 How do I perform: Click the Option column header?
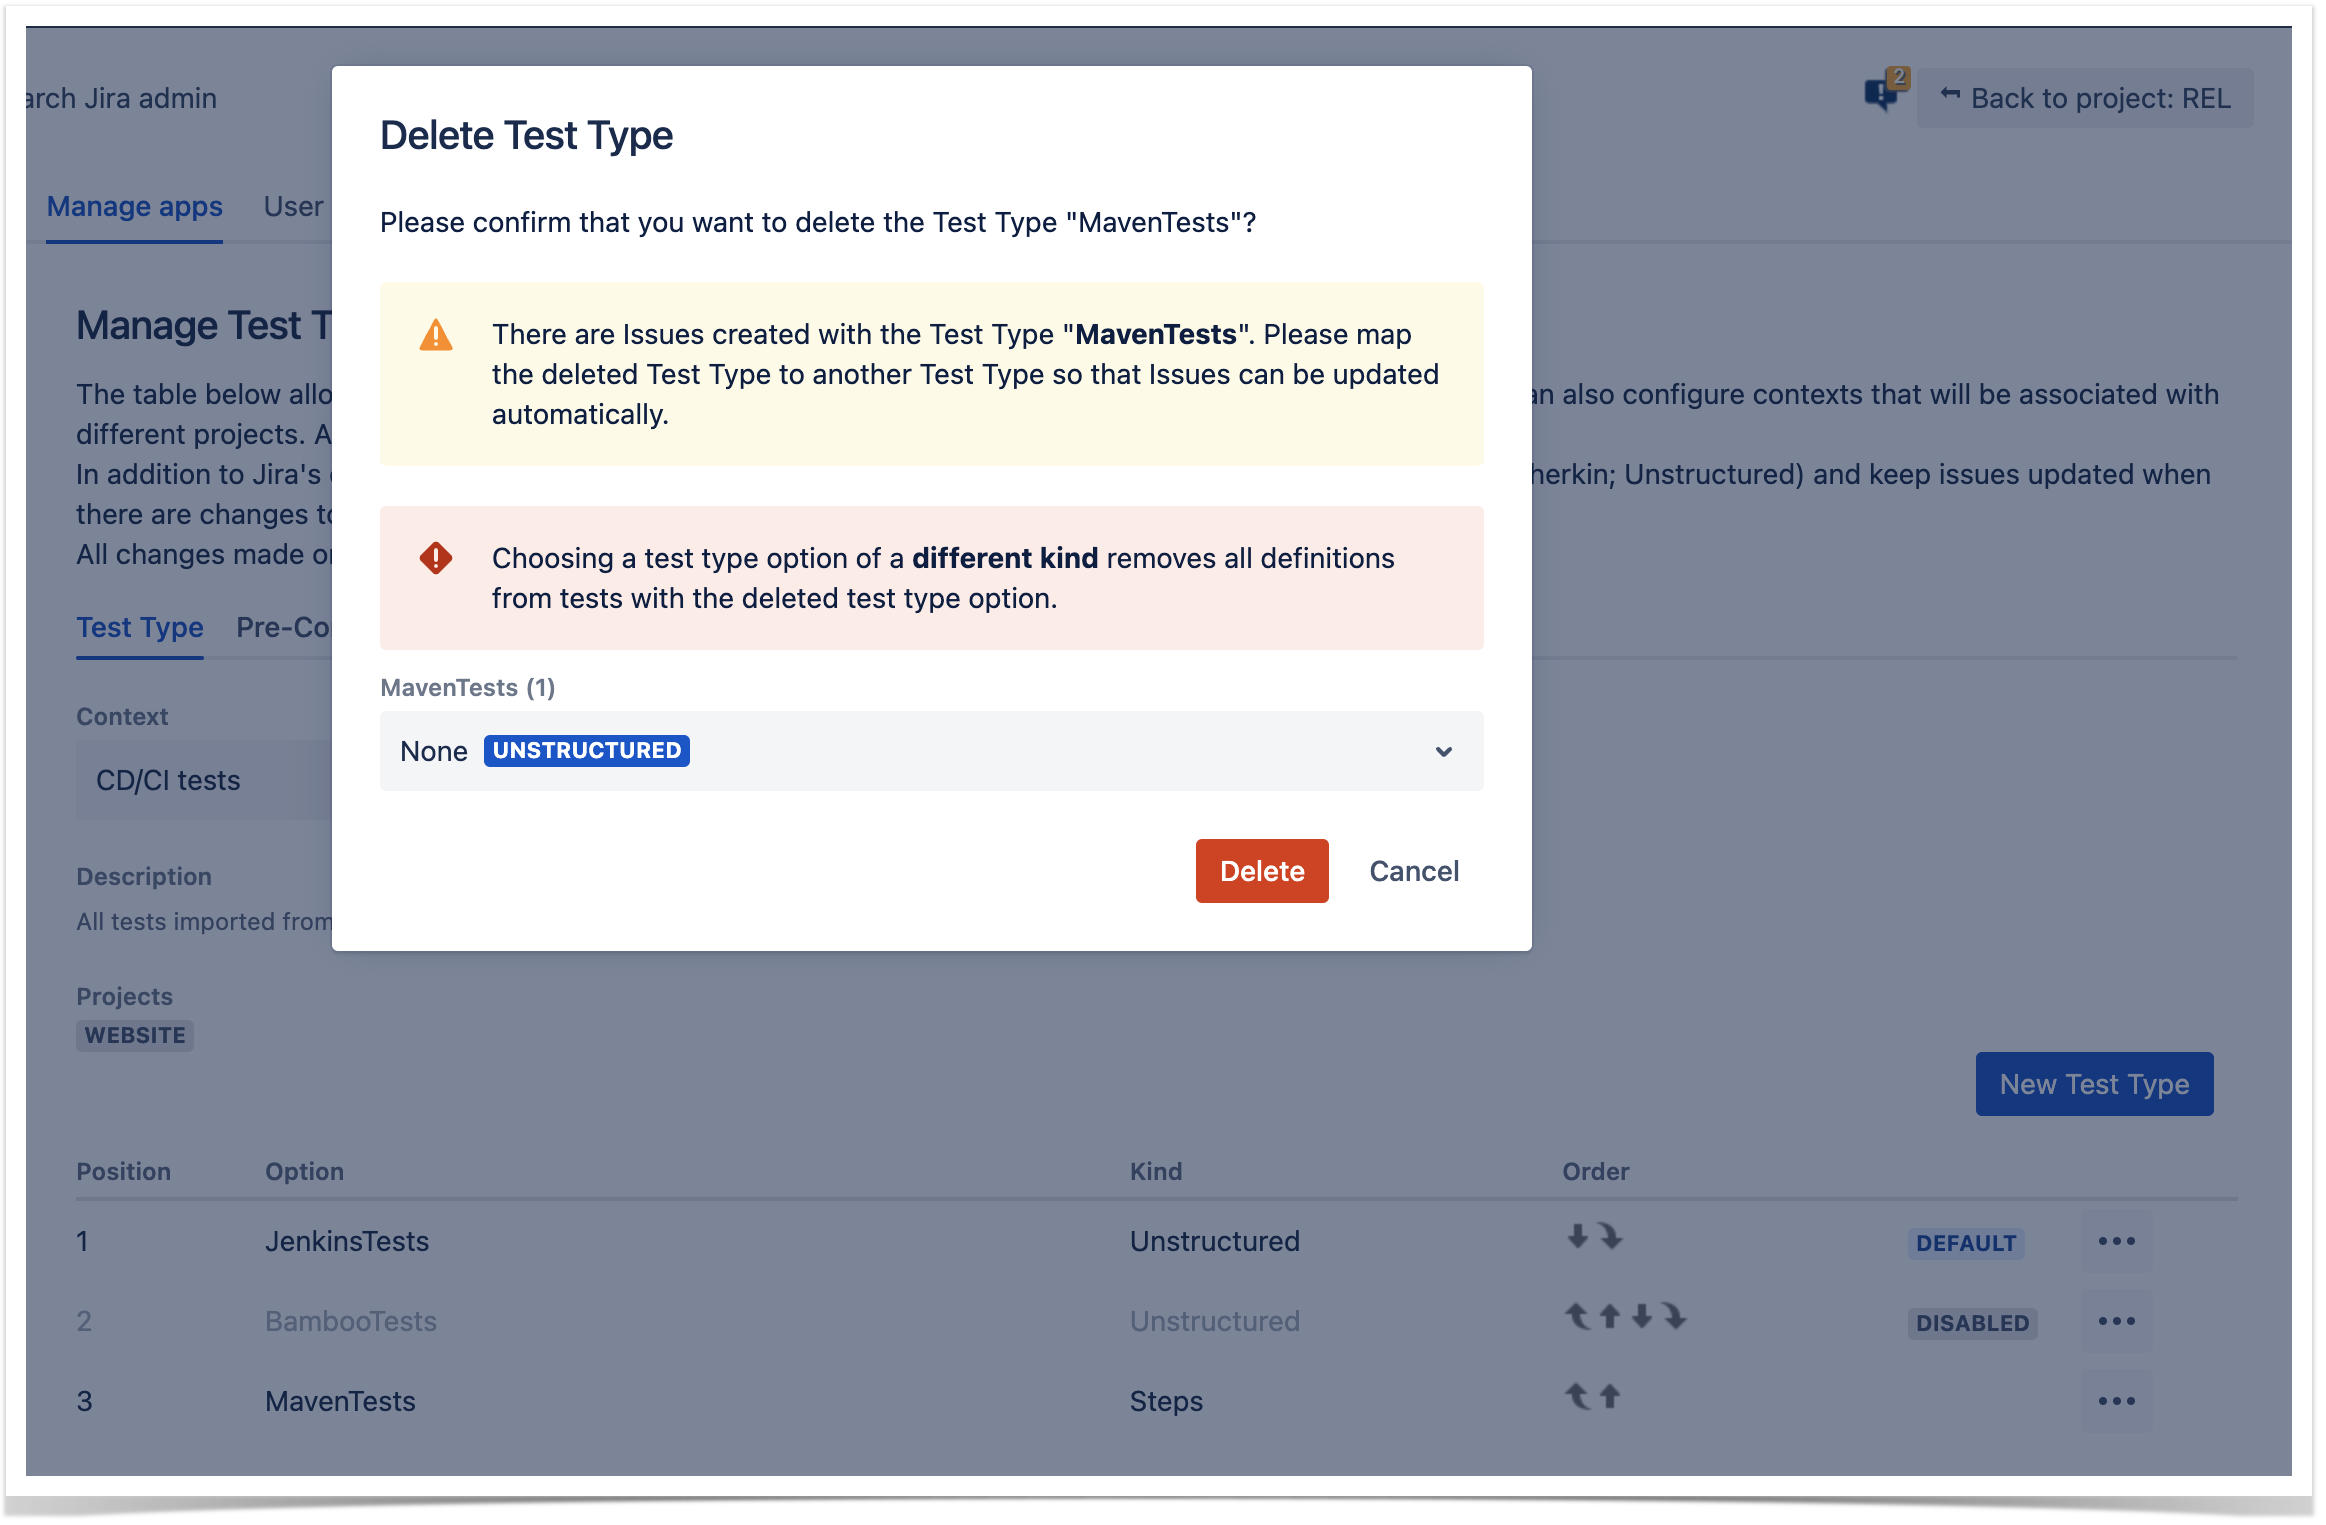[x=304, y=1171]
